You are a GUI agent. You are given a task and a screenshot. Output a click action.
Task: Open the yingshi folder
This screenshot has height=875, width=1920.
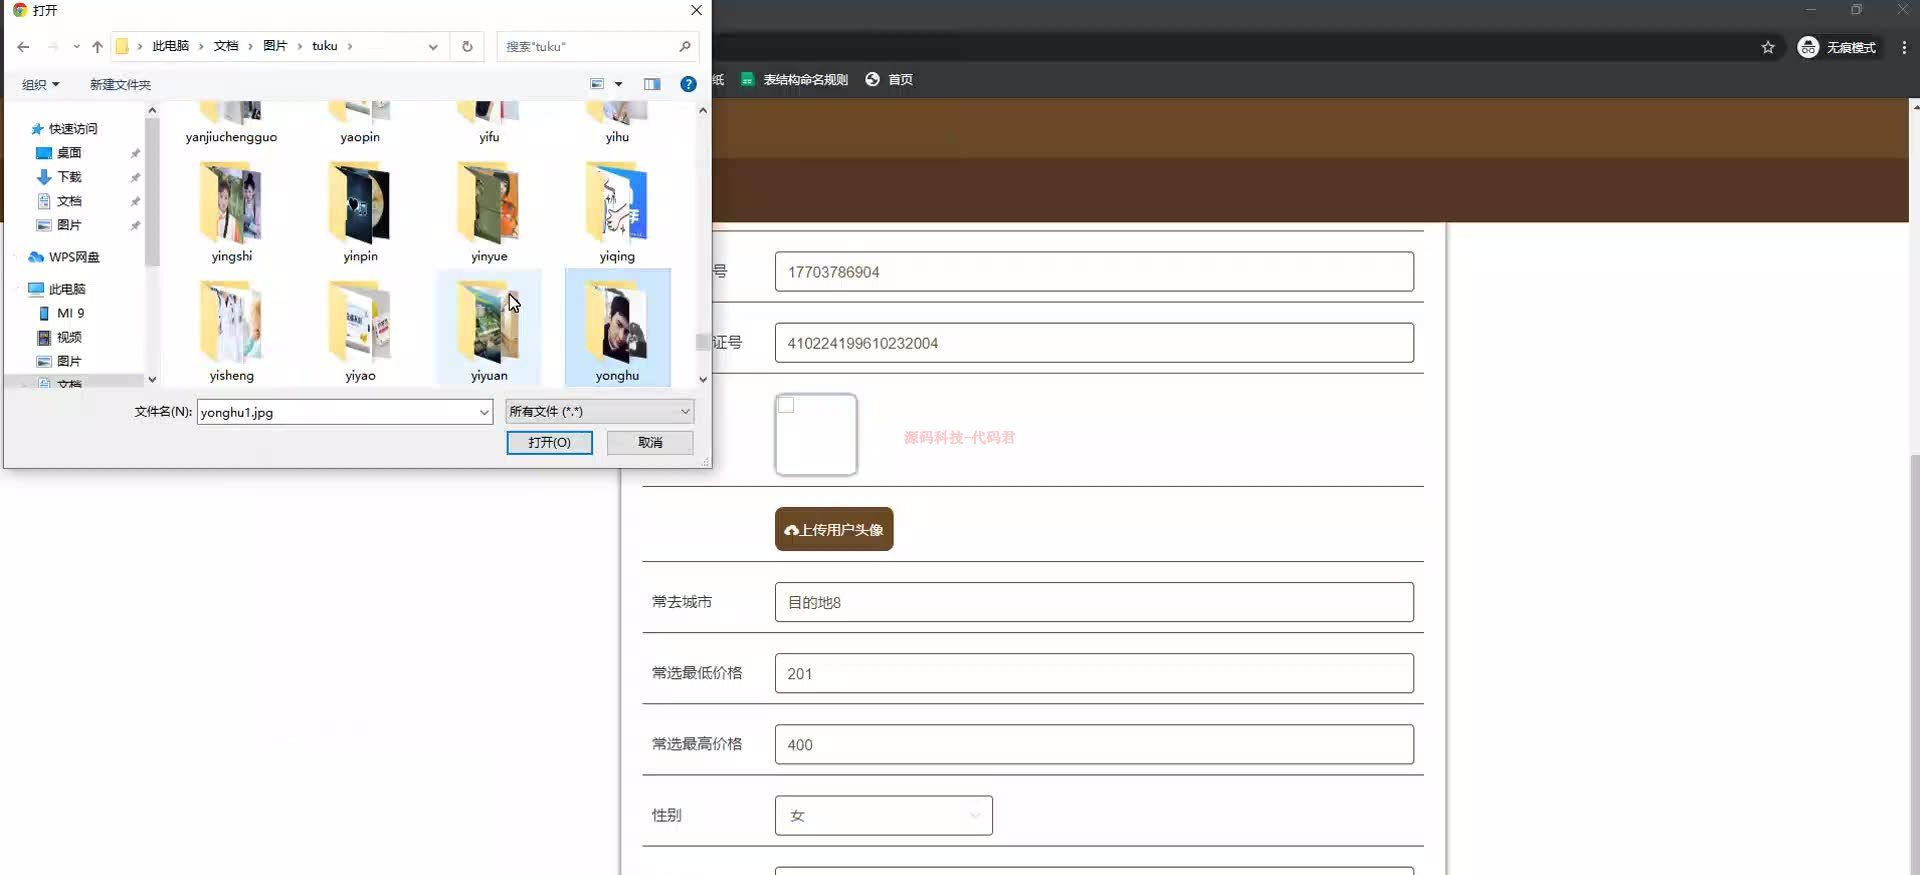232,213
